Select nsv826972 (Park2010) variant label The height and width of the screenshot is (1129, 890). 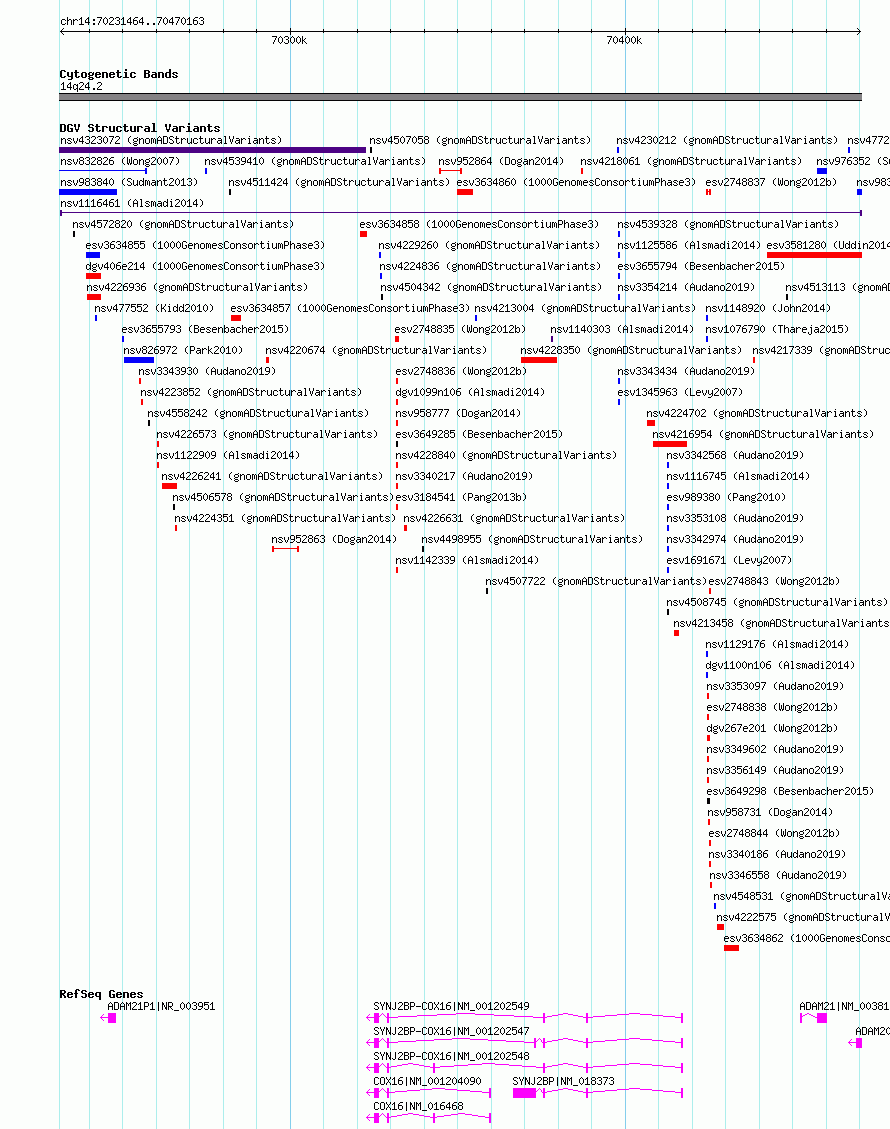pos(183,350)
